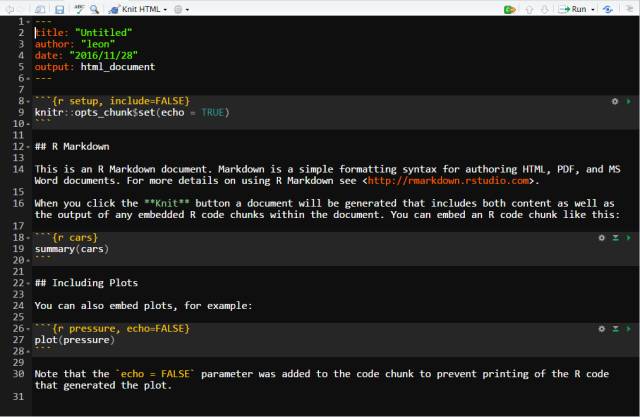Click the "leon" author value
The width and height of the screenshot is (640, 417).
(x=98, y=44)
